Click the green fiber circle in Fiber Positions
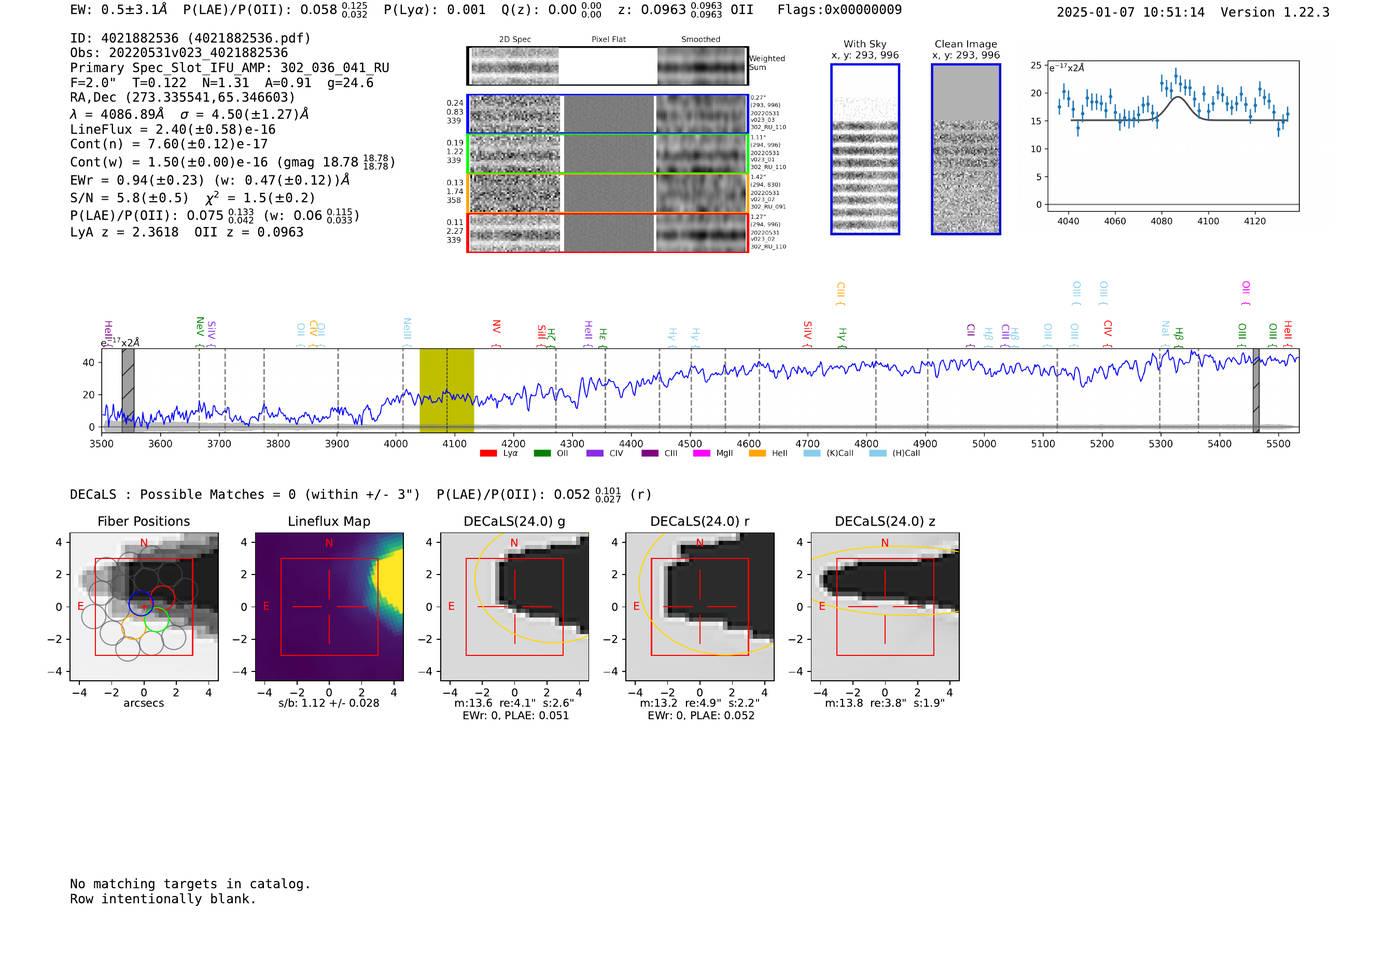Image resolution: width=1400 pixels, height=953 pixels. coord(156,620)
